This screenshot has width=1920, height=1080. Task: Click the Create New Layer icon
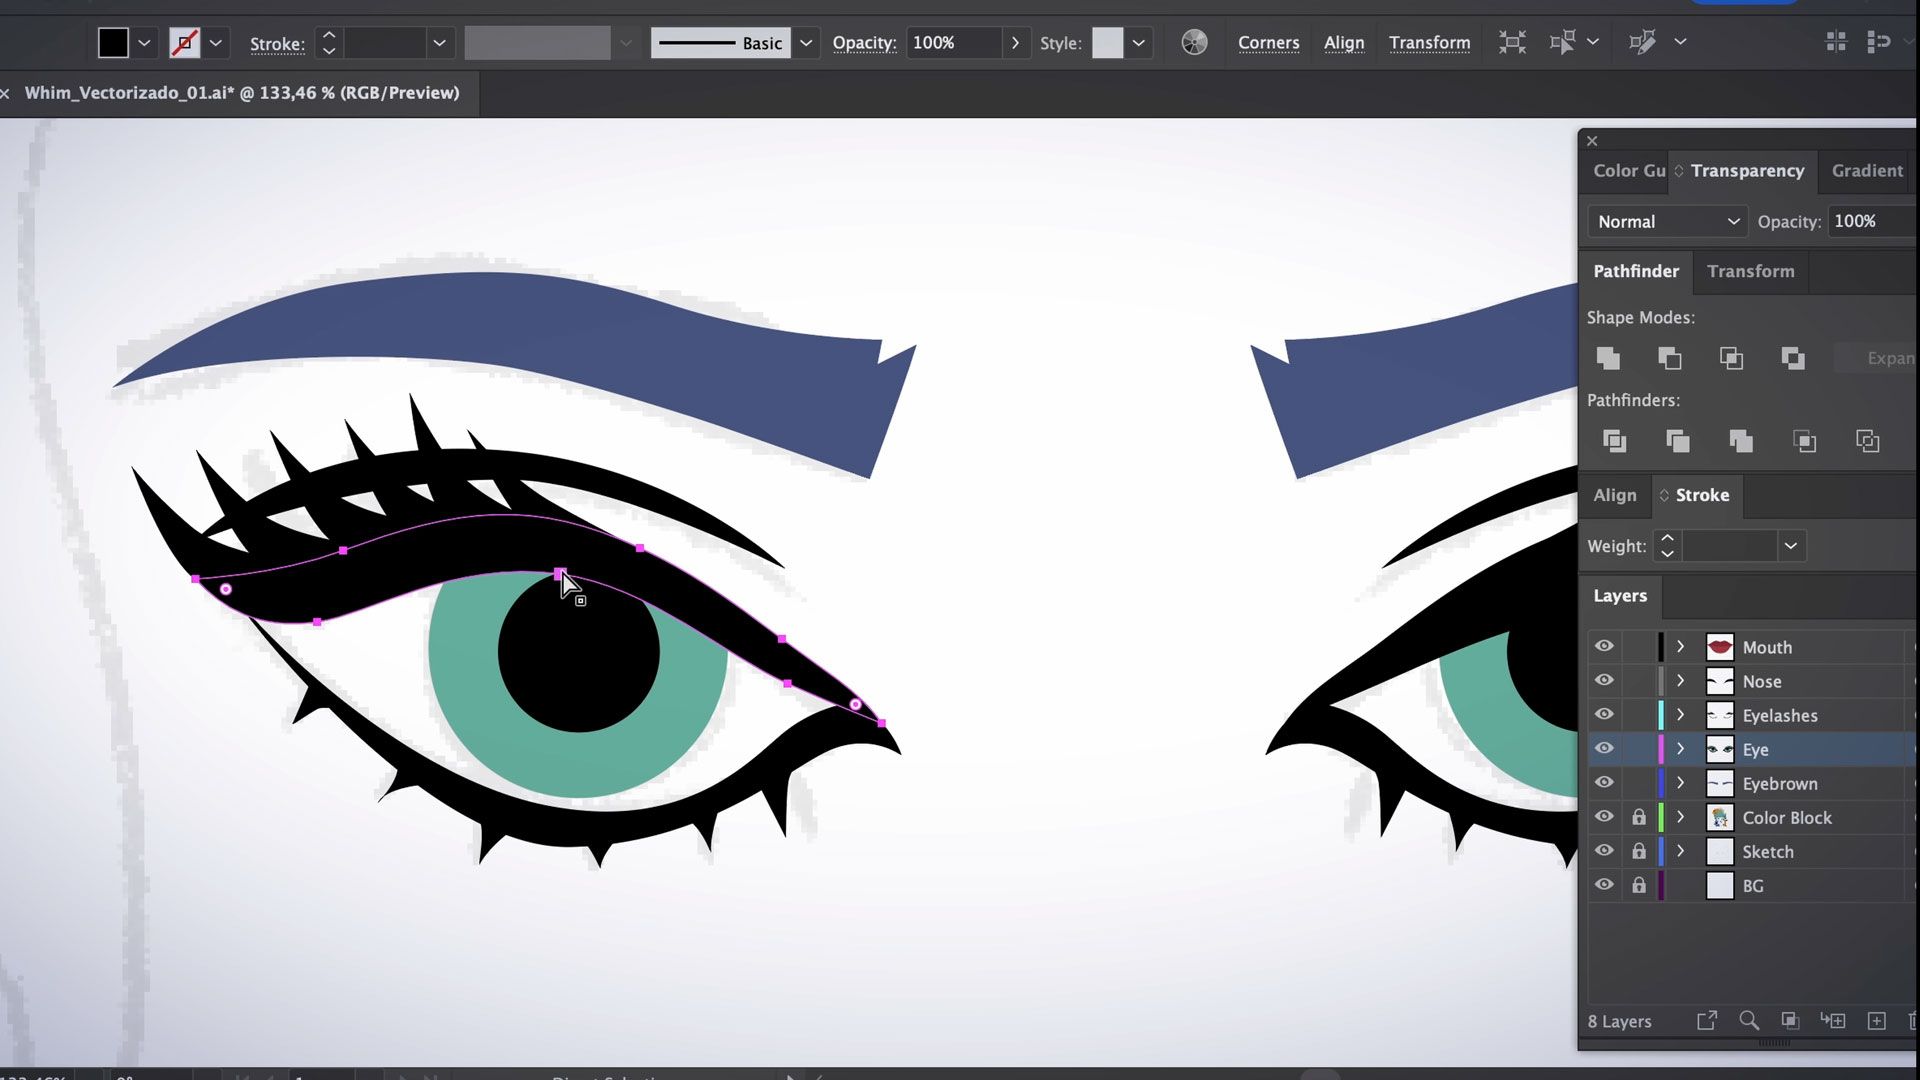[x=1876, y=1021]
